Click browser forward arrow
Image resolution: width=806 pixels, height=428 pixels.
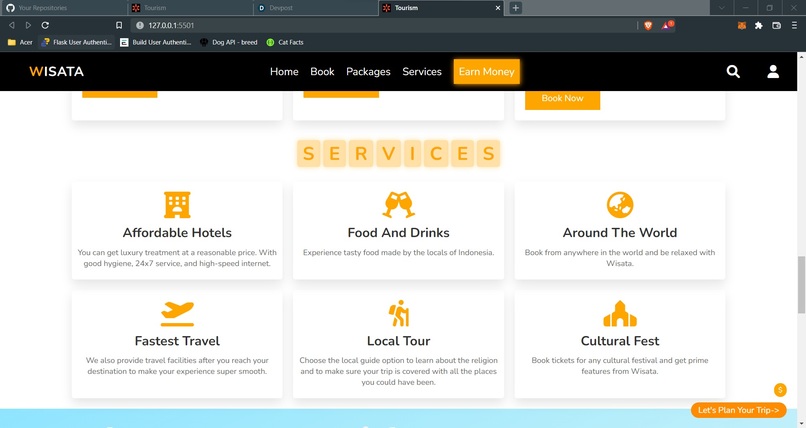click(28, 25)
